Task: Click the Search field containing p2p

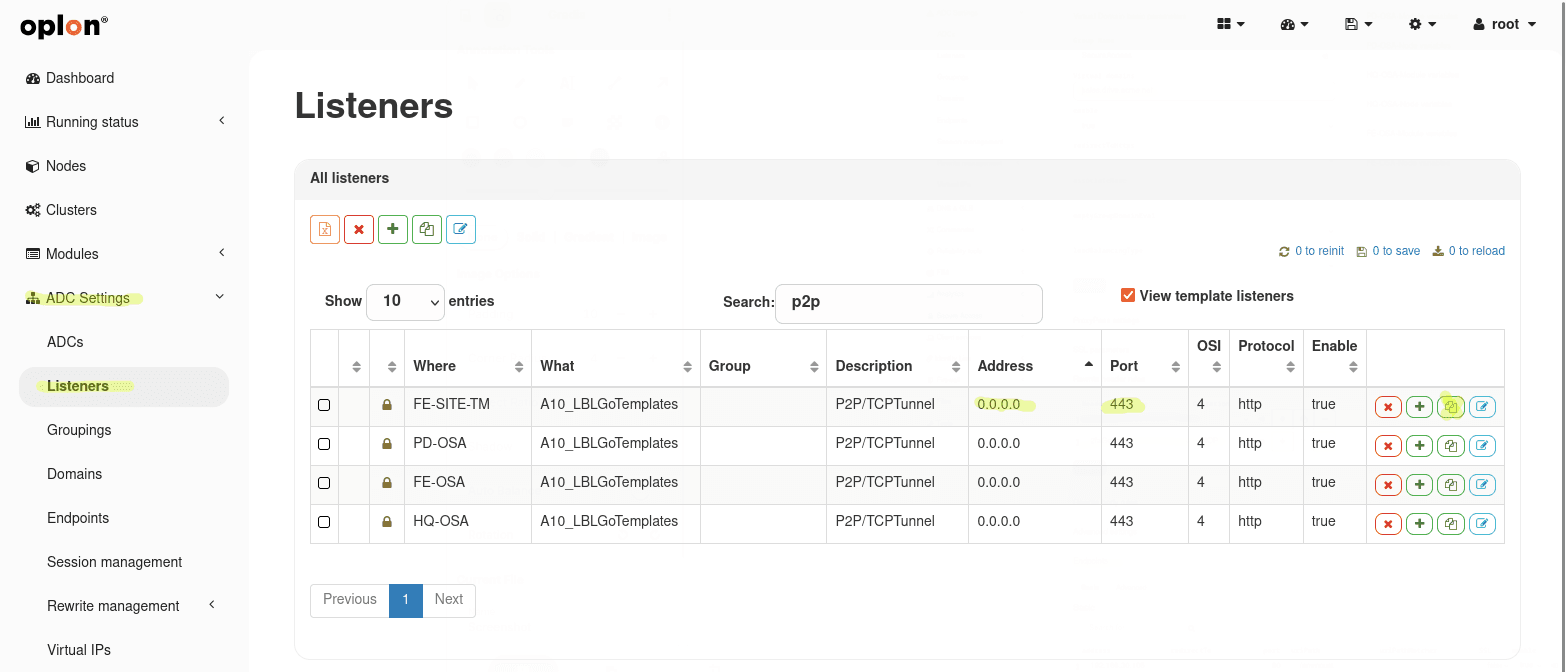Action: click(908, 302)
